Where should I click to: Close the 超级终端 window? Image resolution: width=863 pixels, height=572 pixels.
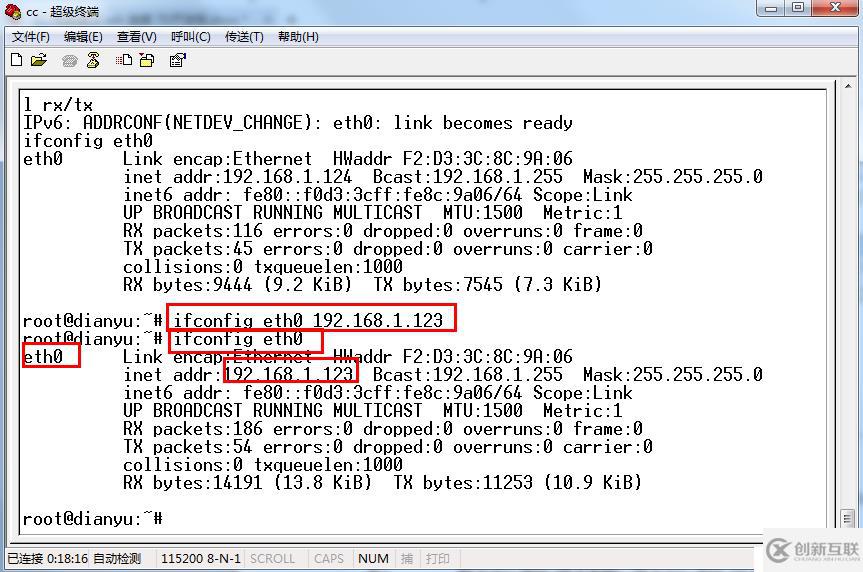click(x=835, y=8)
